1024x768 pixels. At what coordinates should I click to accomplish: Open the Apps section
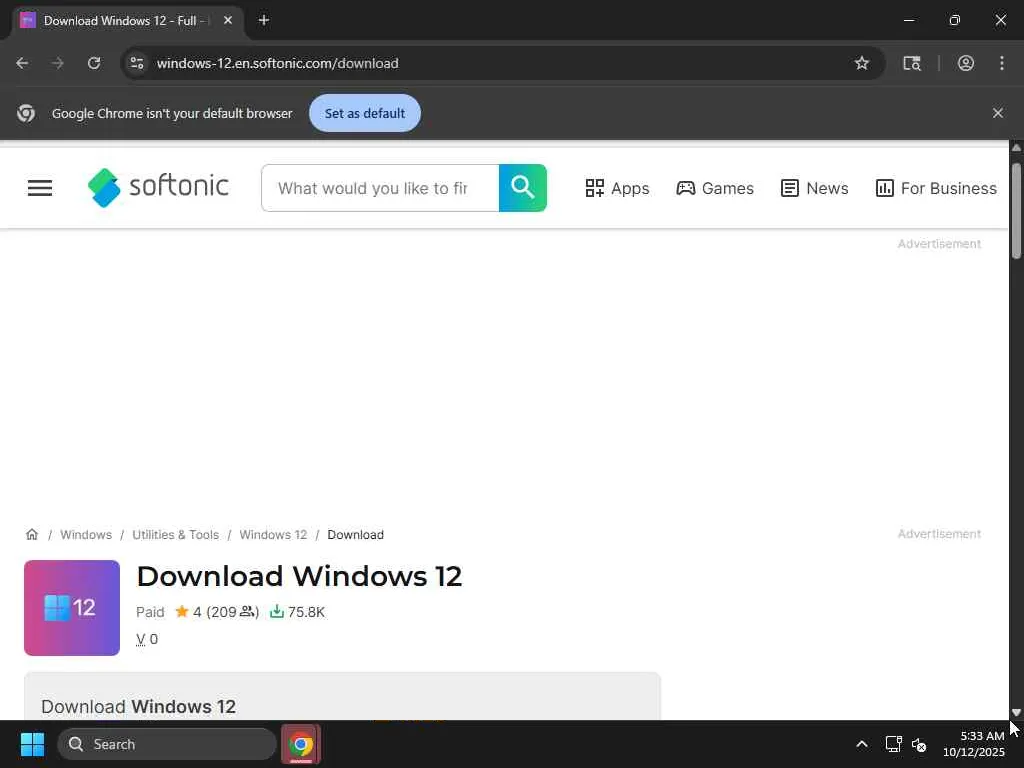[x=617, y=188]
